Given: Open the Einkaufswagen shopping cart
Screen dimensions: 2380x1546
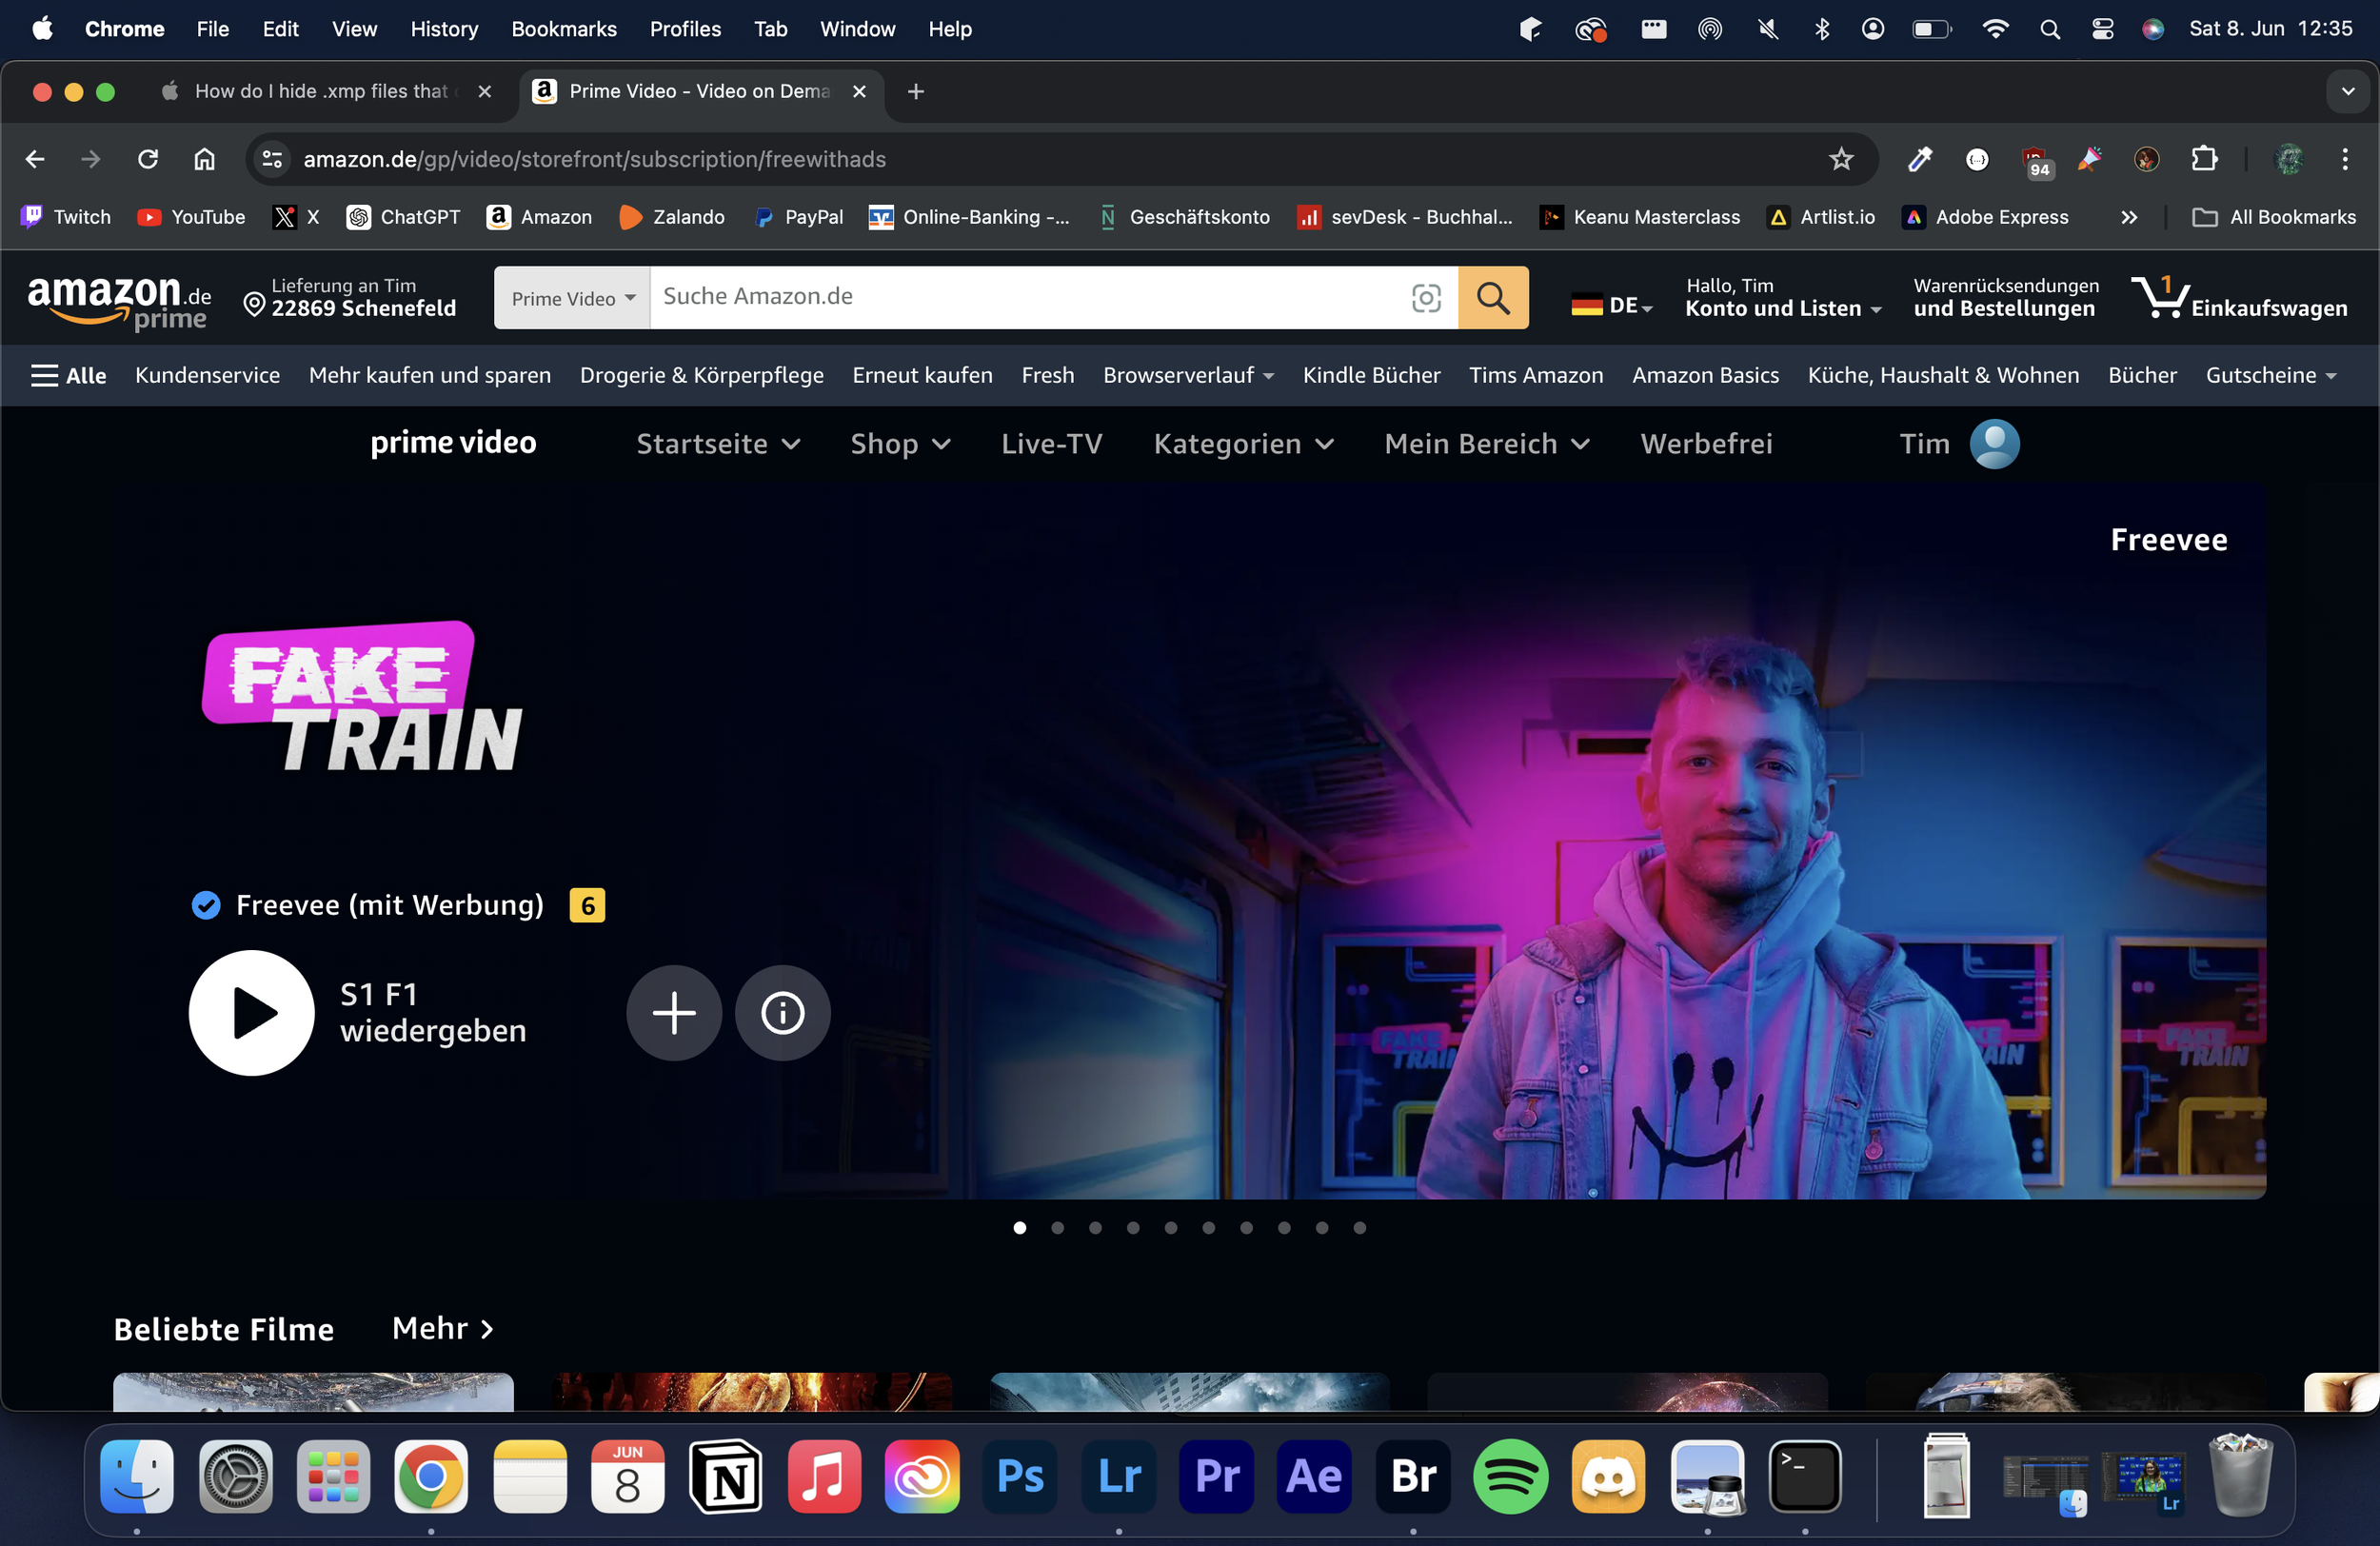Looking at the screenshot, I should [x=2238, y=297].
